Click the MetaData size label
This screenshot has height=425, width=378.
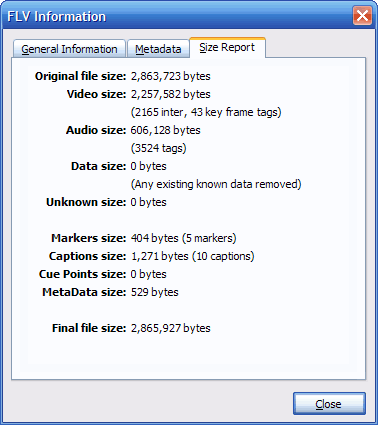(x=84, y=292)
